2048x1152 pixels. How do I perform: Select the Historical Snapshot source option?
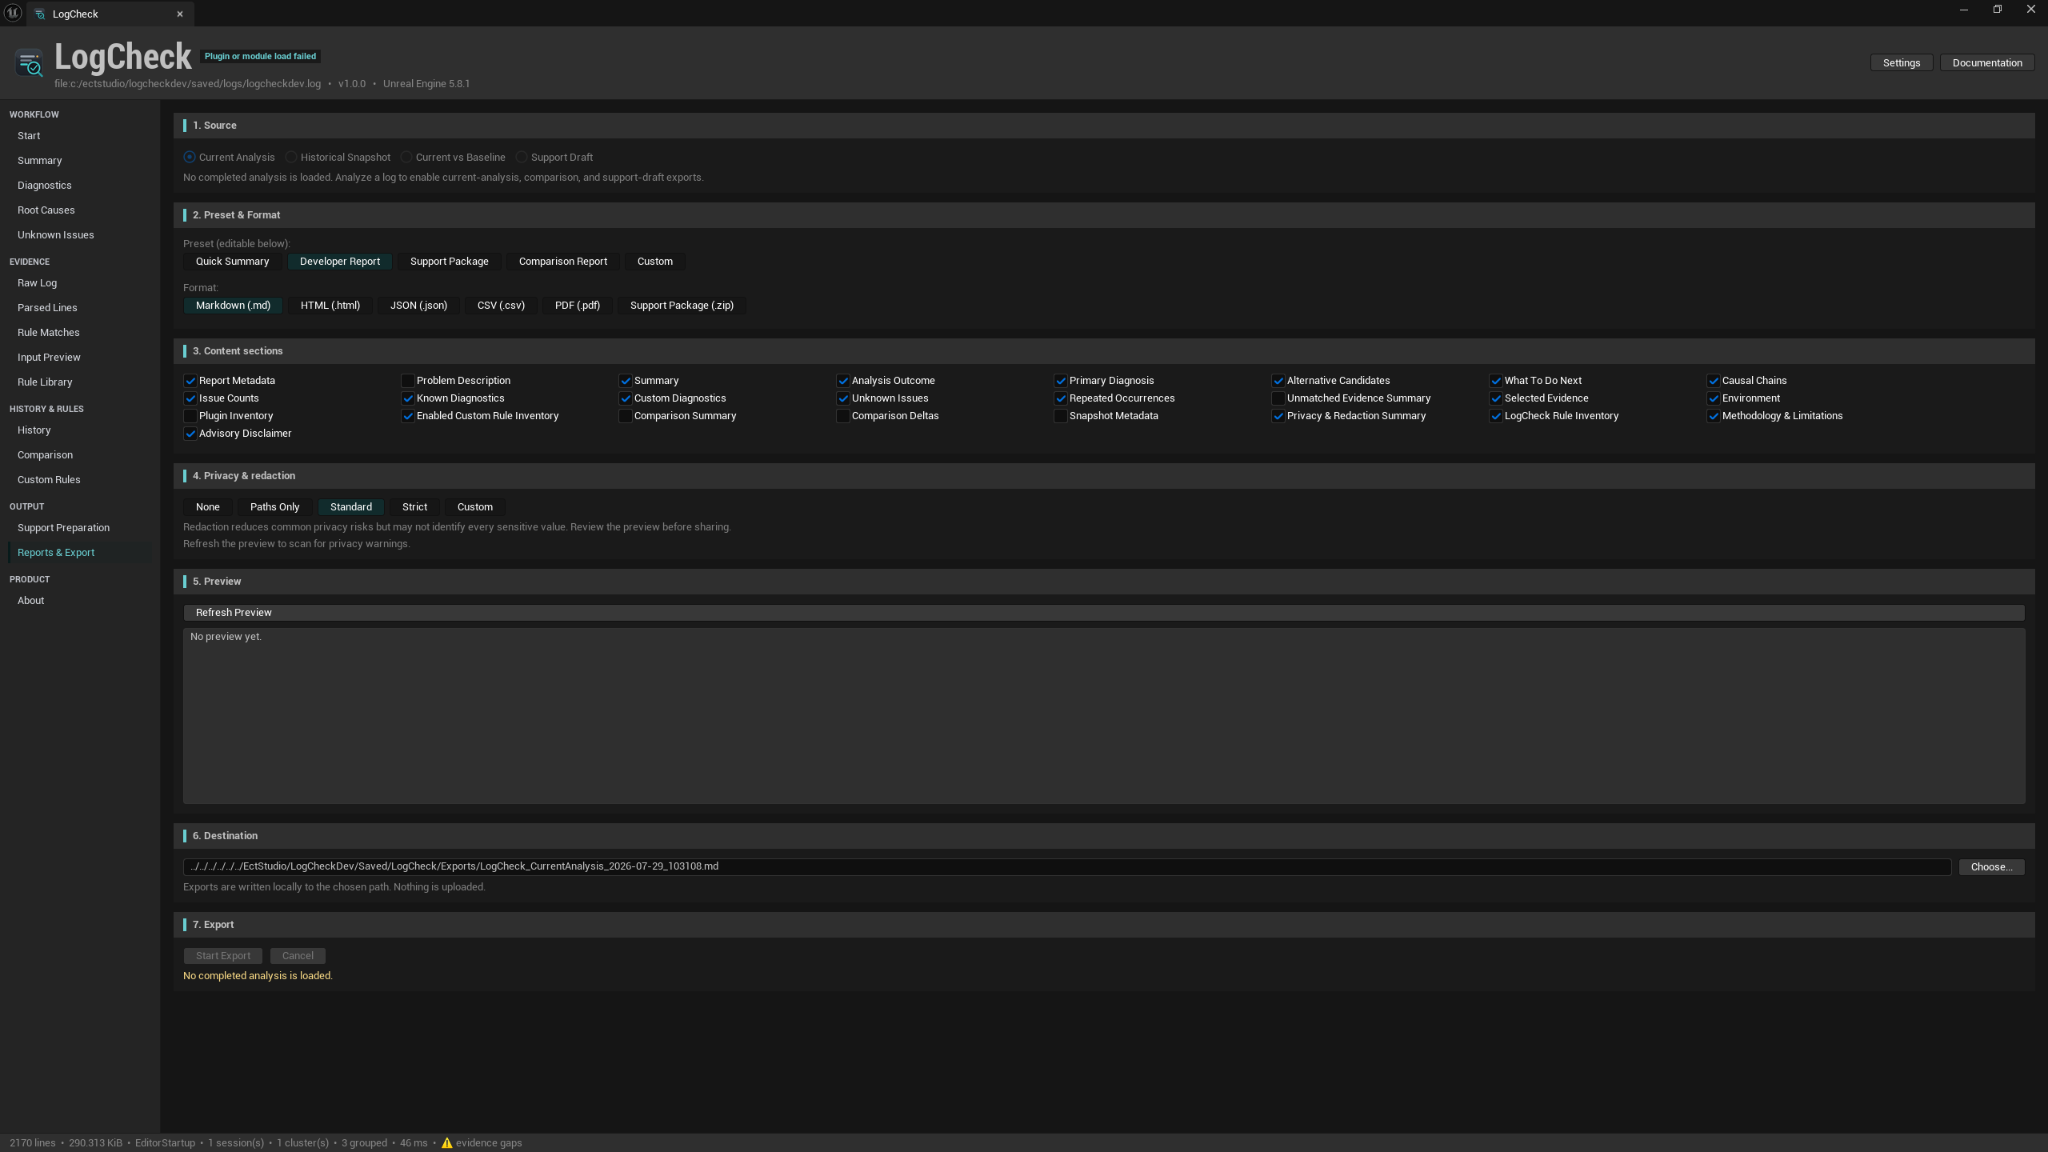click(x=291, y=157)
